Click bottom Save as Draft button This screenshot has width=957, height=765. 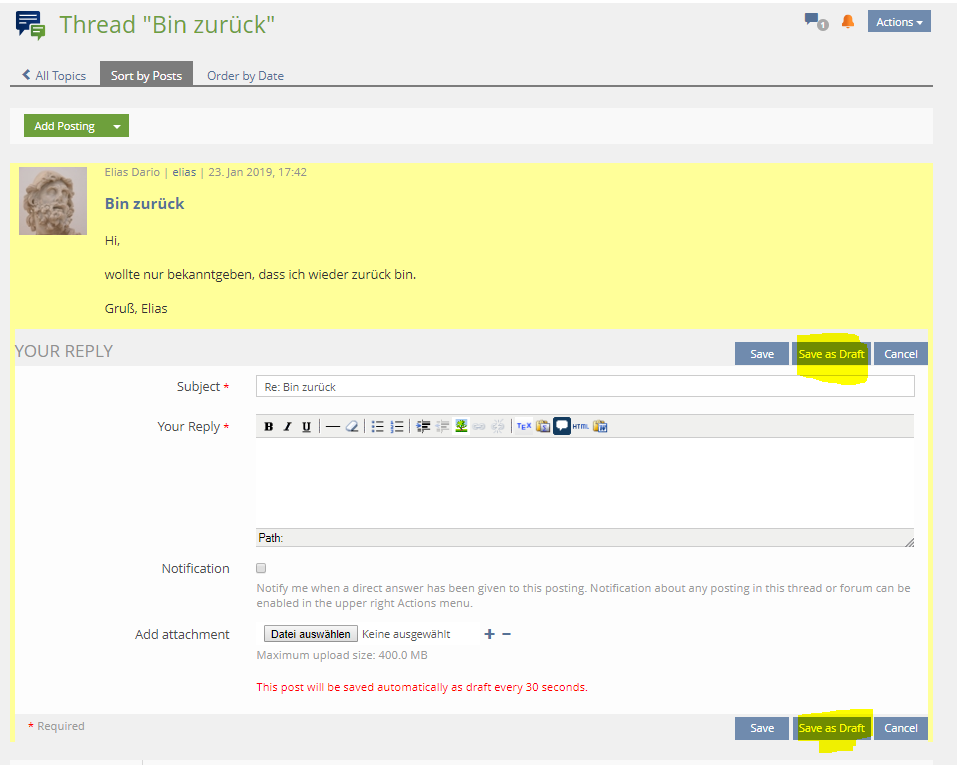831,728
